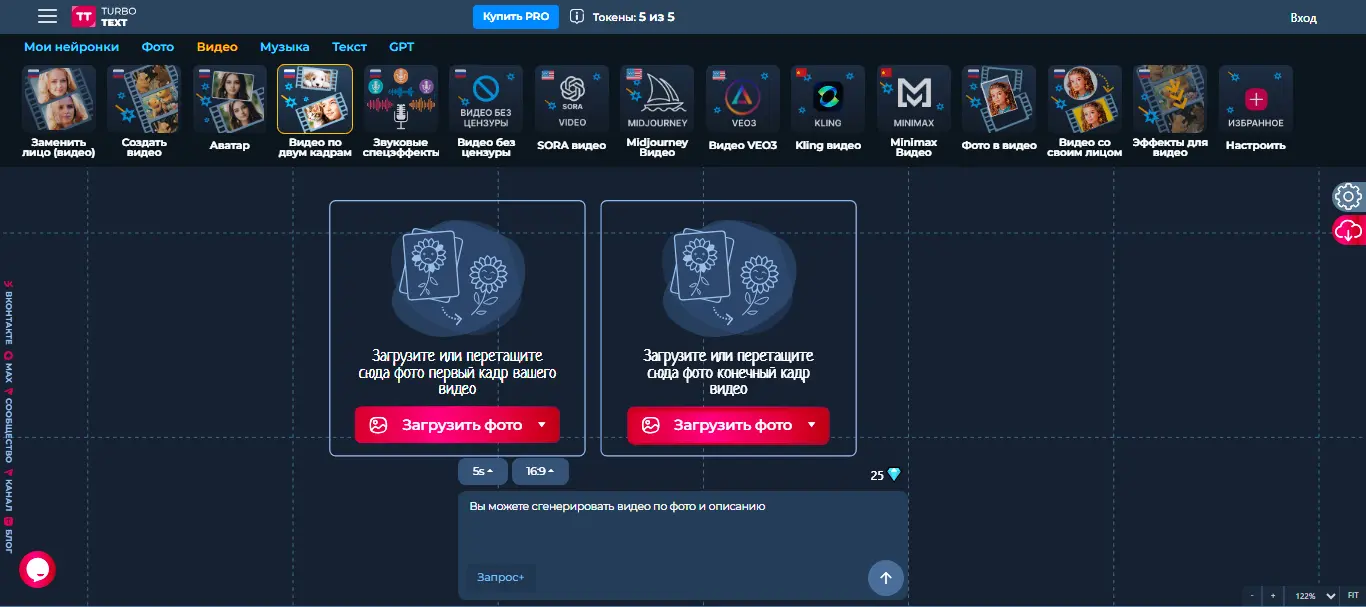The height and width of the screenshot is (607, 1366).
Task: Open the VEO3 video generator icon
Action: [x=742, y=100]
